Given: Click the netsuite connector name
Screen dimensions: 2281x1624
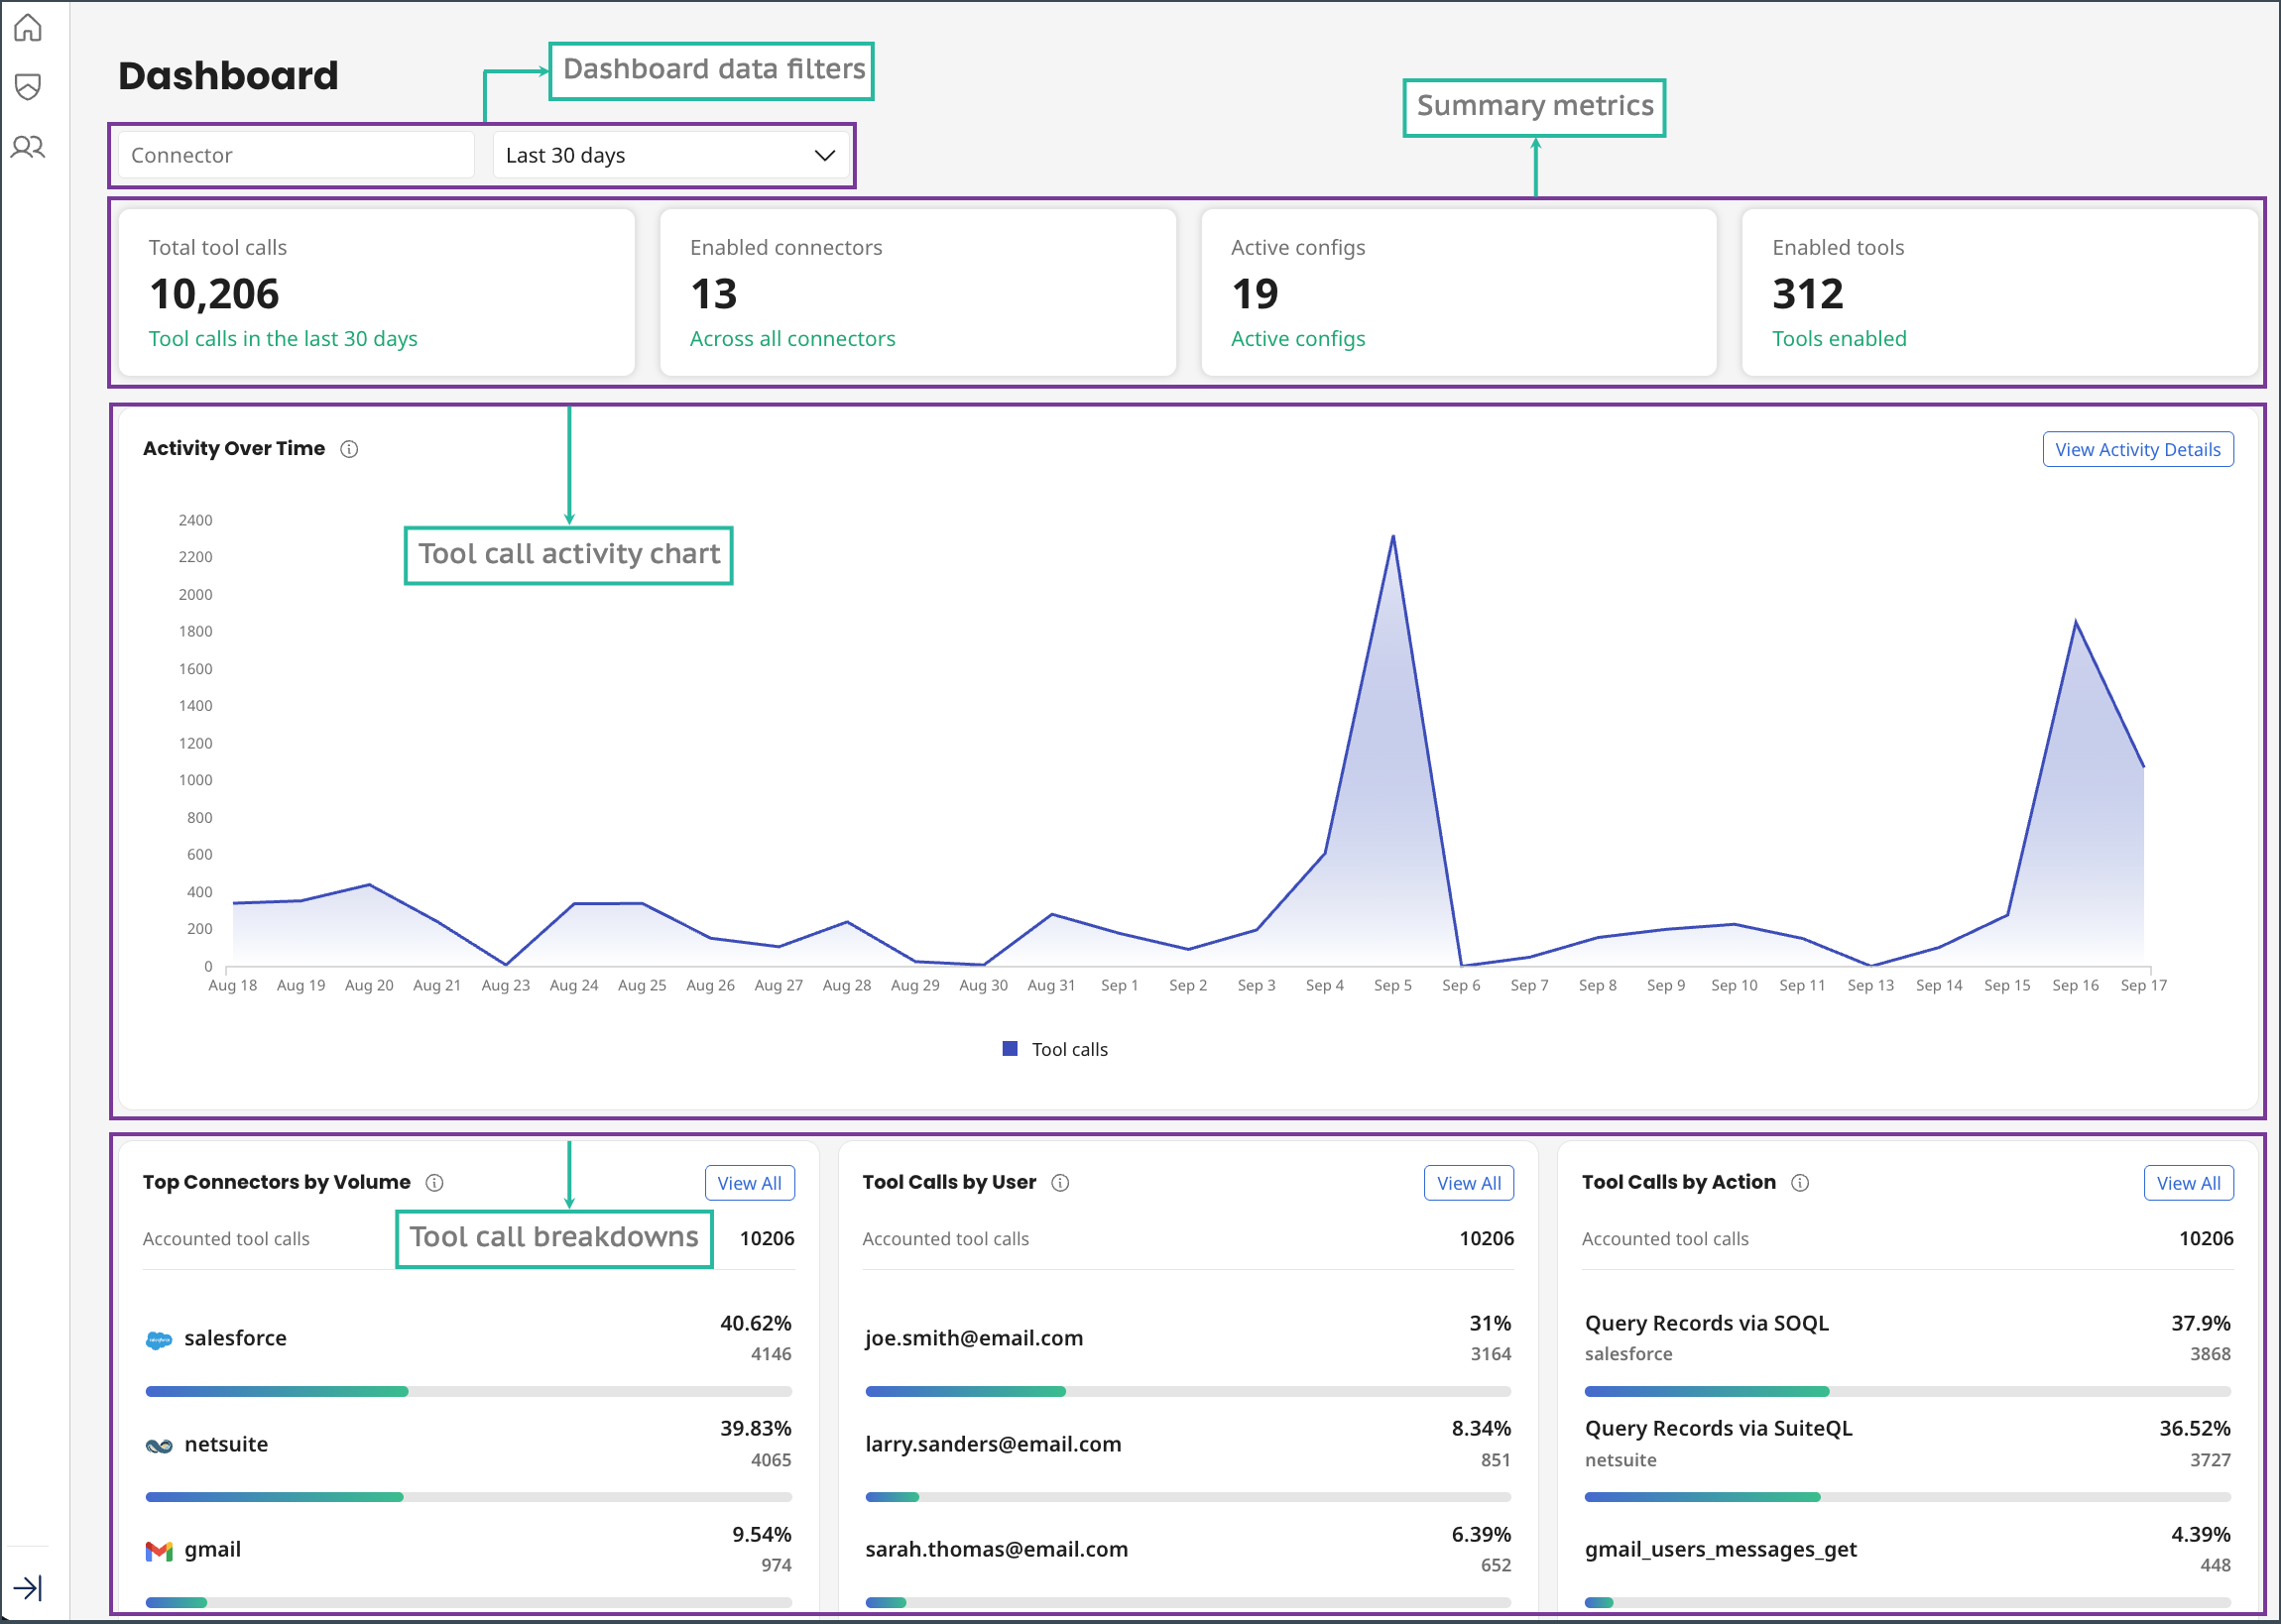Looking at the screenshot, I should coord(226,1444).
